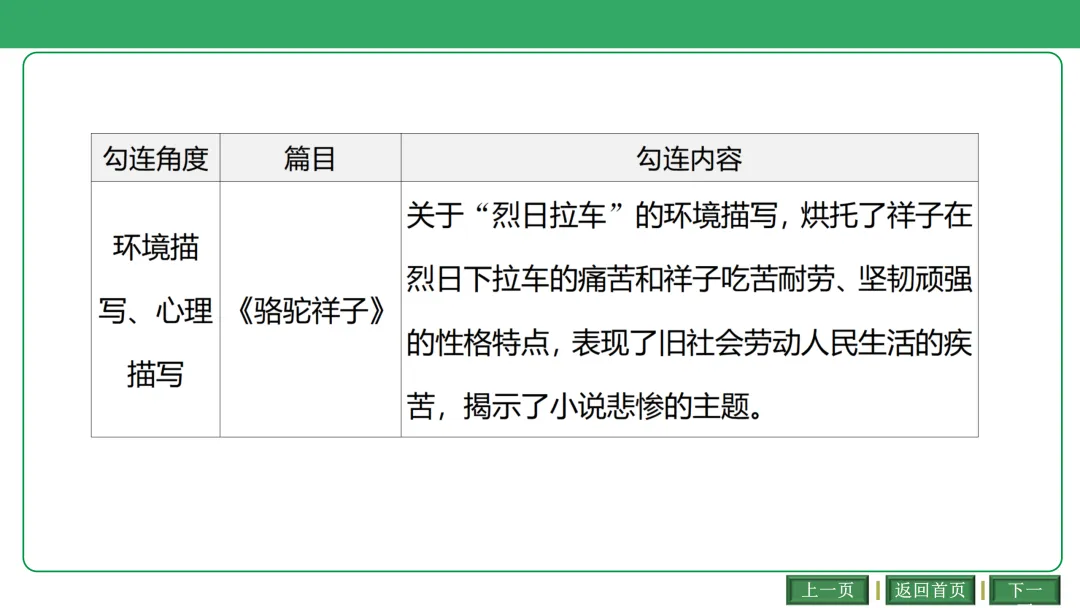The height and width of the screenshot is (608, 1080).
Task: Click the line starting 关于“烈日拉车”
Action: pos(689,216)
